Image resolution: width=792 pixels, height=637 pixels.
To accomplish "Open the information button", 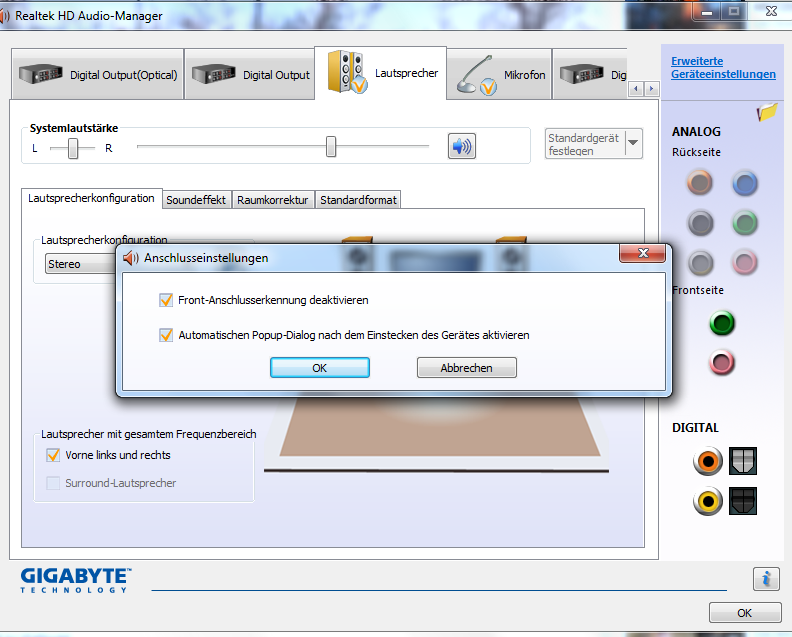I will click(766, 578).
